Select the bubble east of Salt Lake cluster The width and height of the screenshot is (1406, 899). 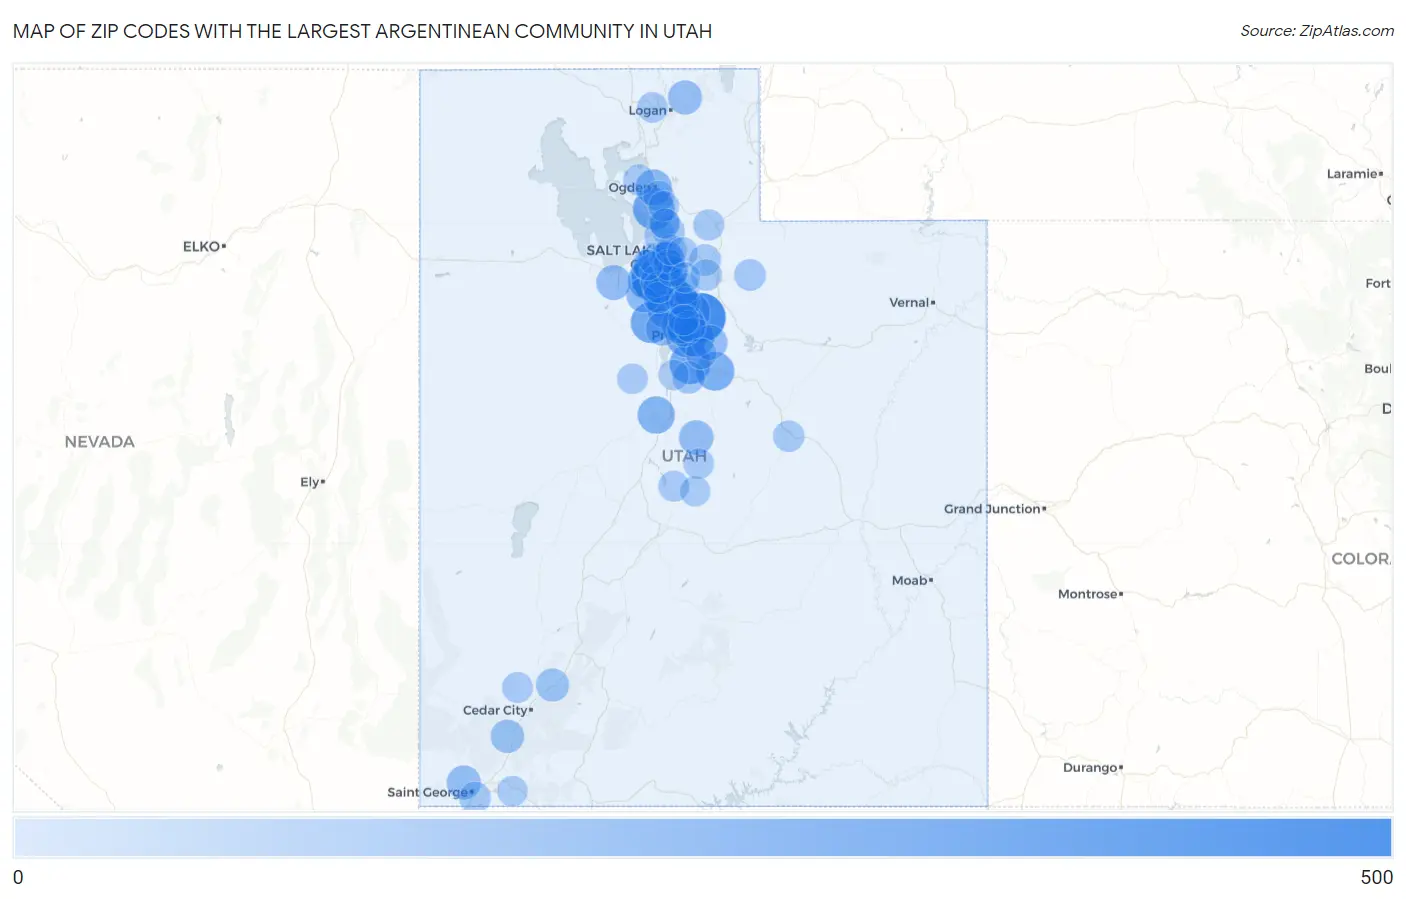(750, 275)
